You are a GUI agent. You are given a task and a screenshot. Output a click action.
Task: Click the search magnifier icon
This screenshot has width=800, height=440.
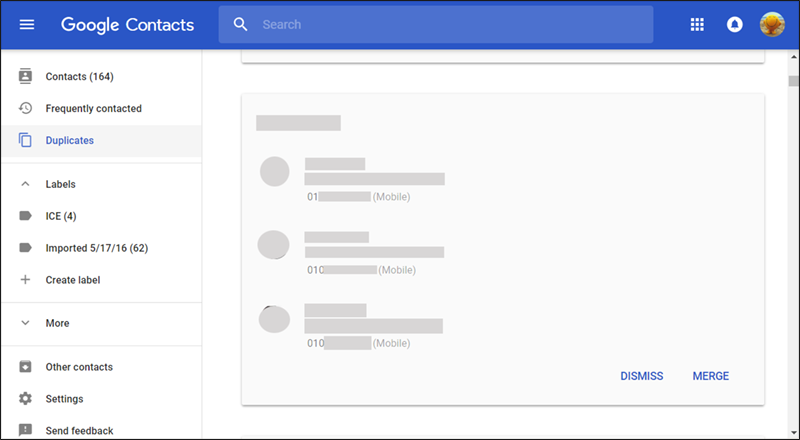tap(240, 24)
